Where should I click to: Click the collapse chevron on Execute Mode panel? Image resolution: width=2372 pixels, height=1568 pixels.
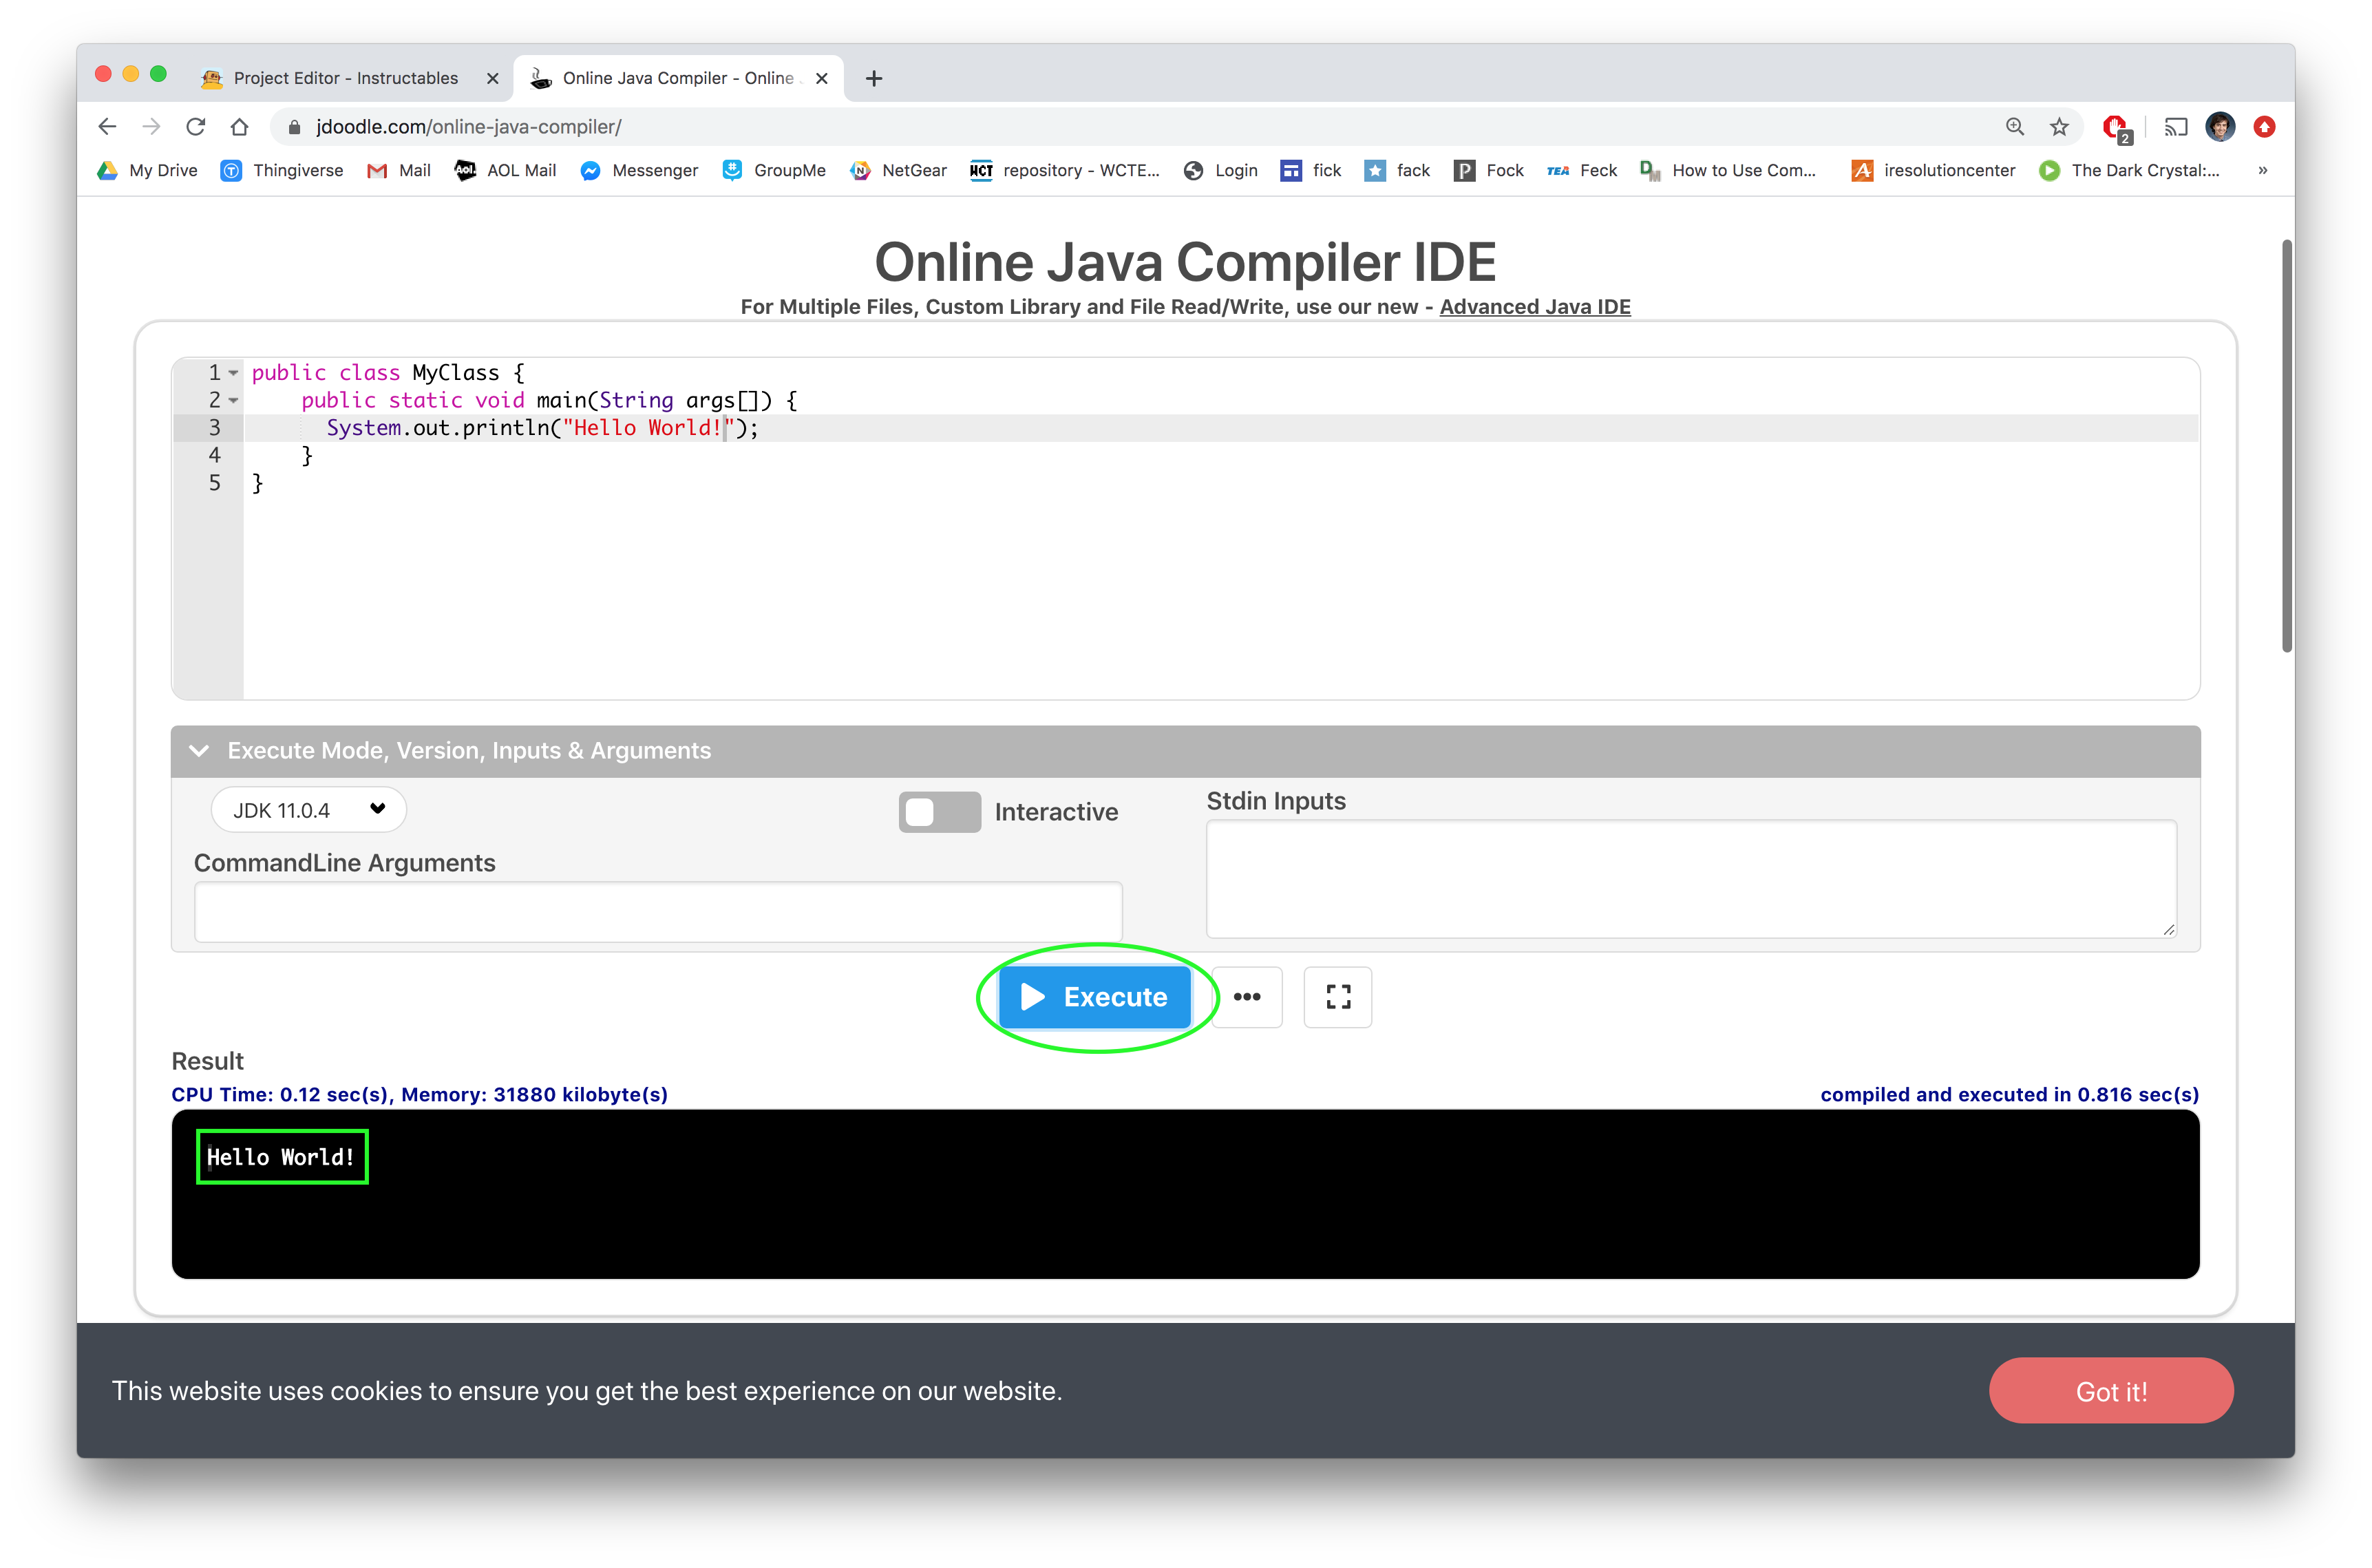tap(201, 751)
